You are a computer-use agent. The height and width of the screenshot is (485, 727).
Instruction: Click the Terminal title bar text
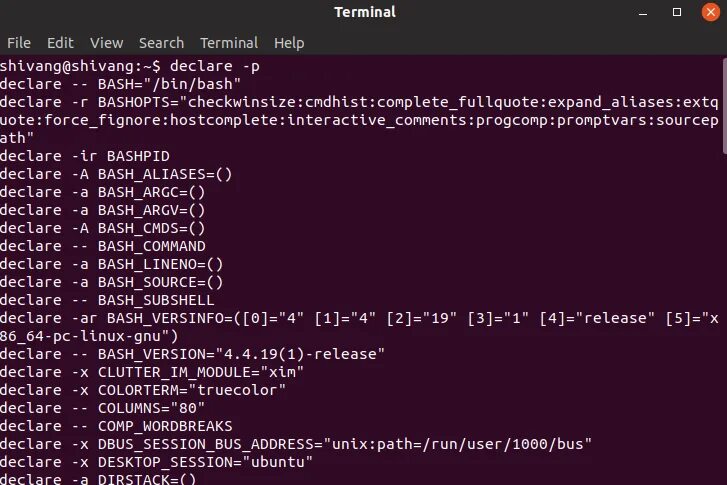(x=364, y=12)
